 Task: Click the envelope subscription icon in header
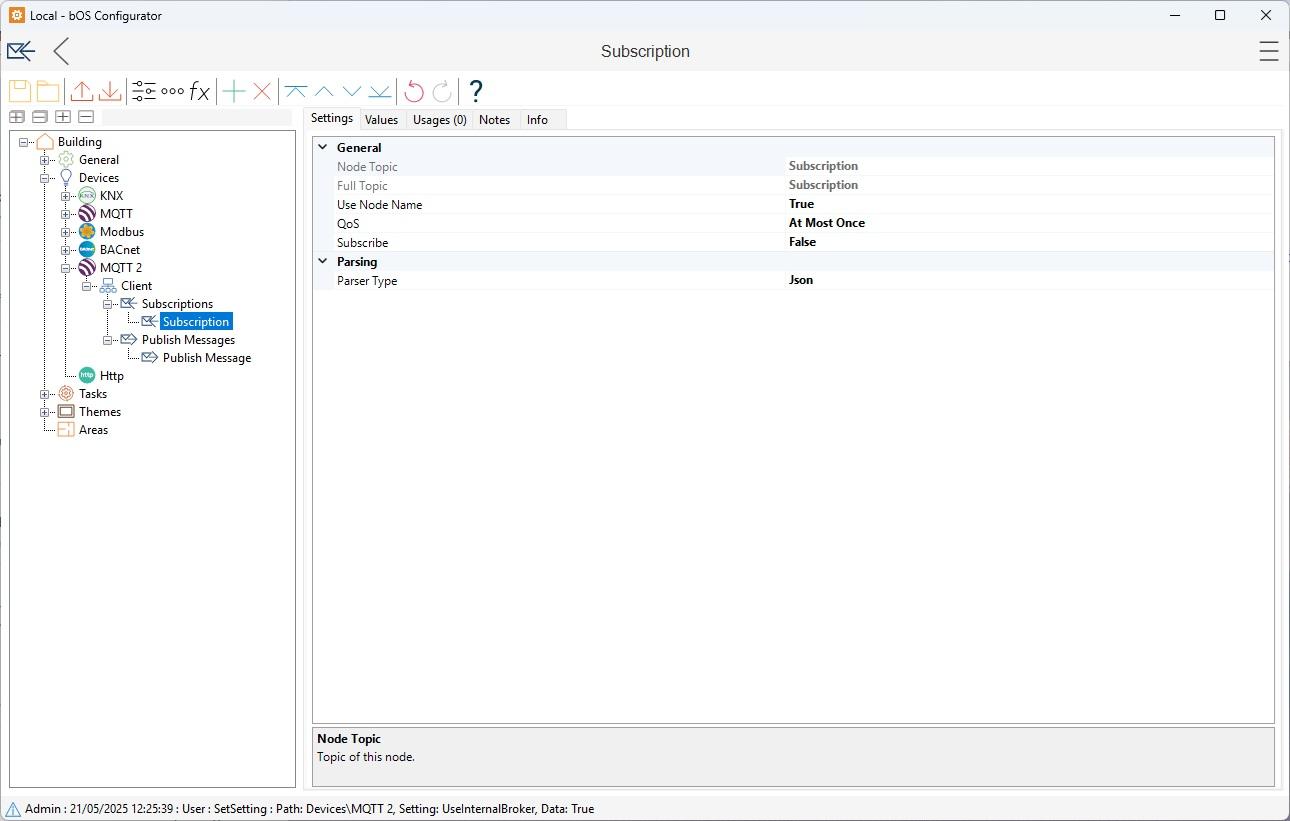tap(21, 51)
